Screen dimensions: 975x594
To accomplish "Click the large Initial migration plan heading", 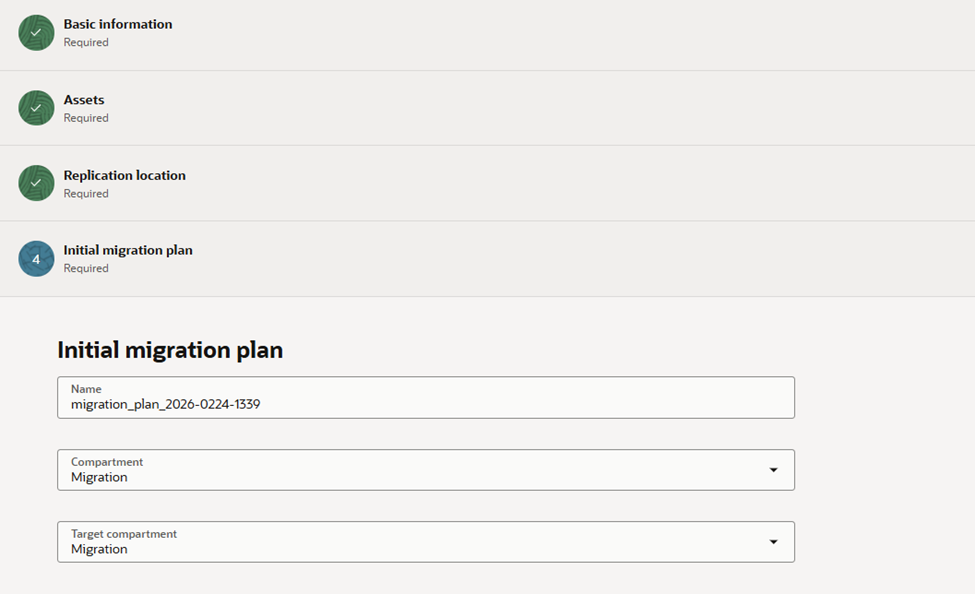I will click(170, 350).
